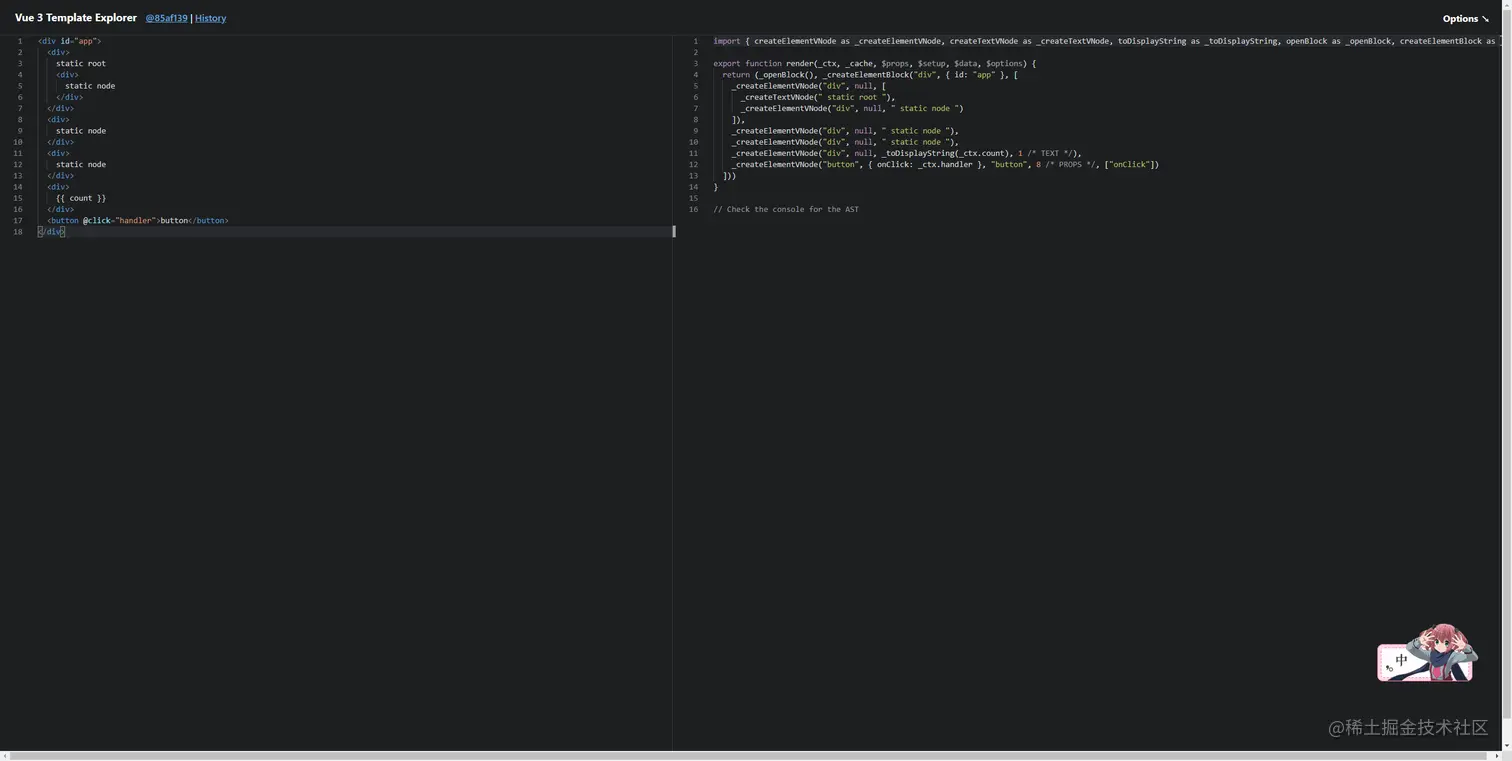Viewport: 1512px width, 761px height.
Task: Click '// Check the console for the AST' comment
Action: coord(786,209)
